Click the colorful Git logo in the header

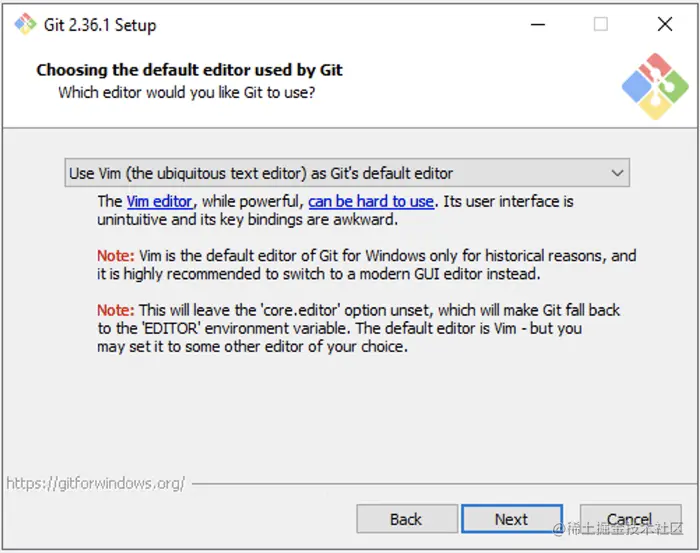655,87
